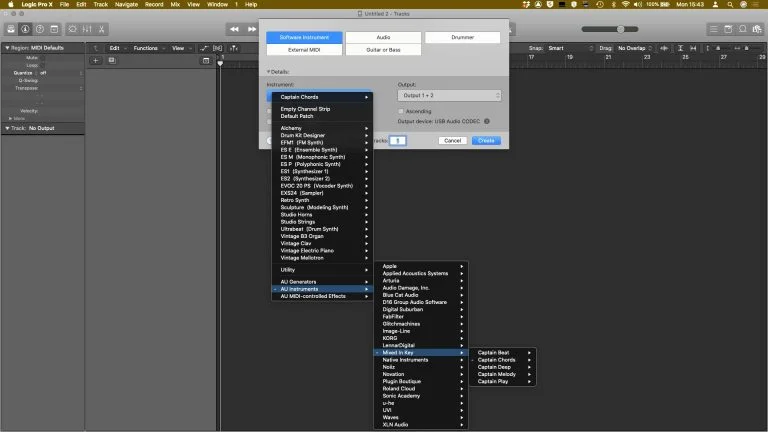
Task: Open the Drag No Overlap dropdown
Action: pos(634,48)
